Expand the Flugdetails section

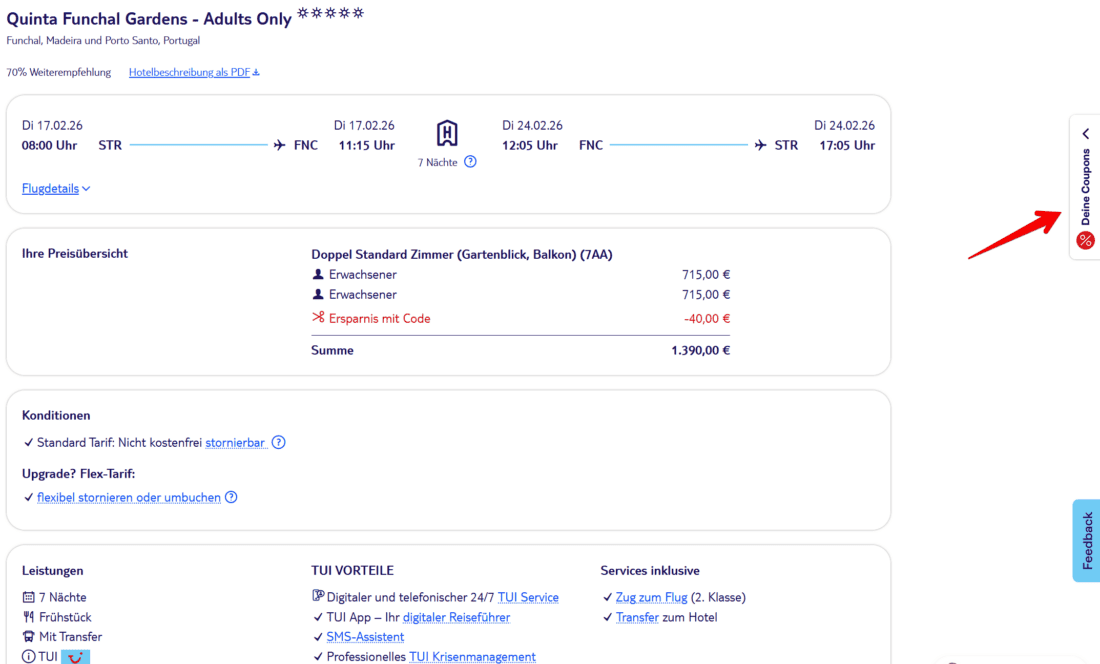56,188
